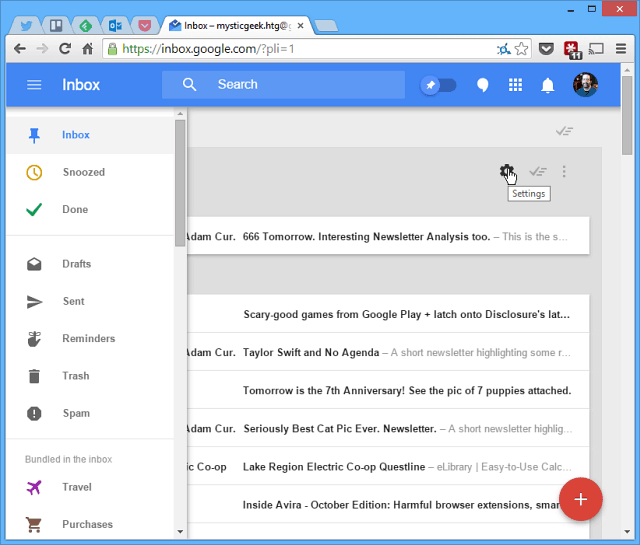
Task: Open the Travel bundle
Action: coord(90,487)
